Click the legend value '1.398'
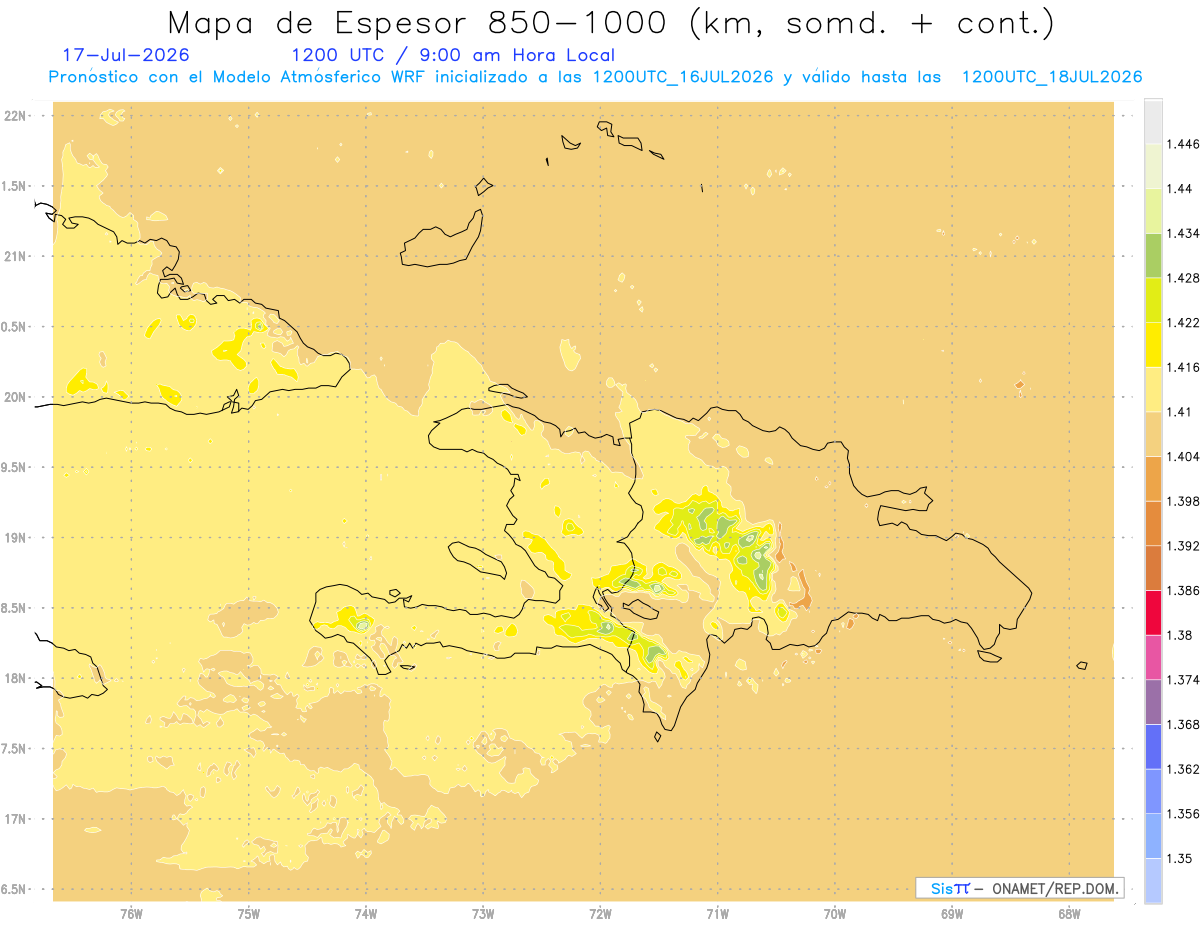 (x=1185, y=501)
